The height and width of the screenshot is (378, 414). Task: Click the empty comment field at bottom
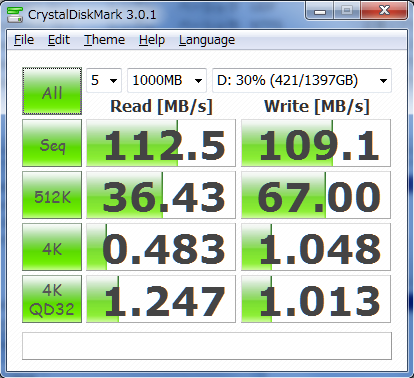[207, 346]
